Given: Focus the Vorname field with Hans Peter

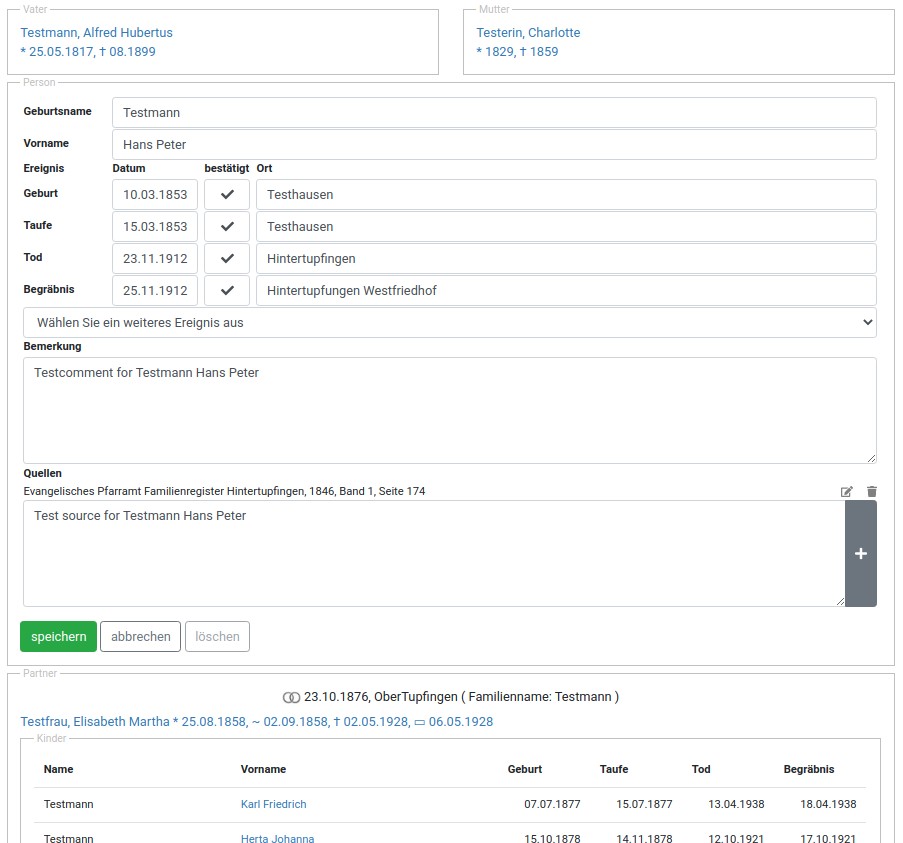Looking at the screenshot, I should (494, 145).
